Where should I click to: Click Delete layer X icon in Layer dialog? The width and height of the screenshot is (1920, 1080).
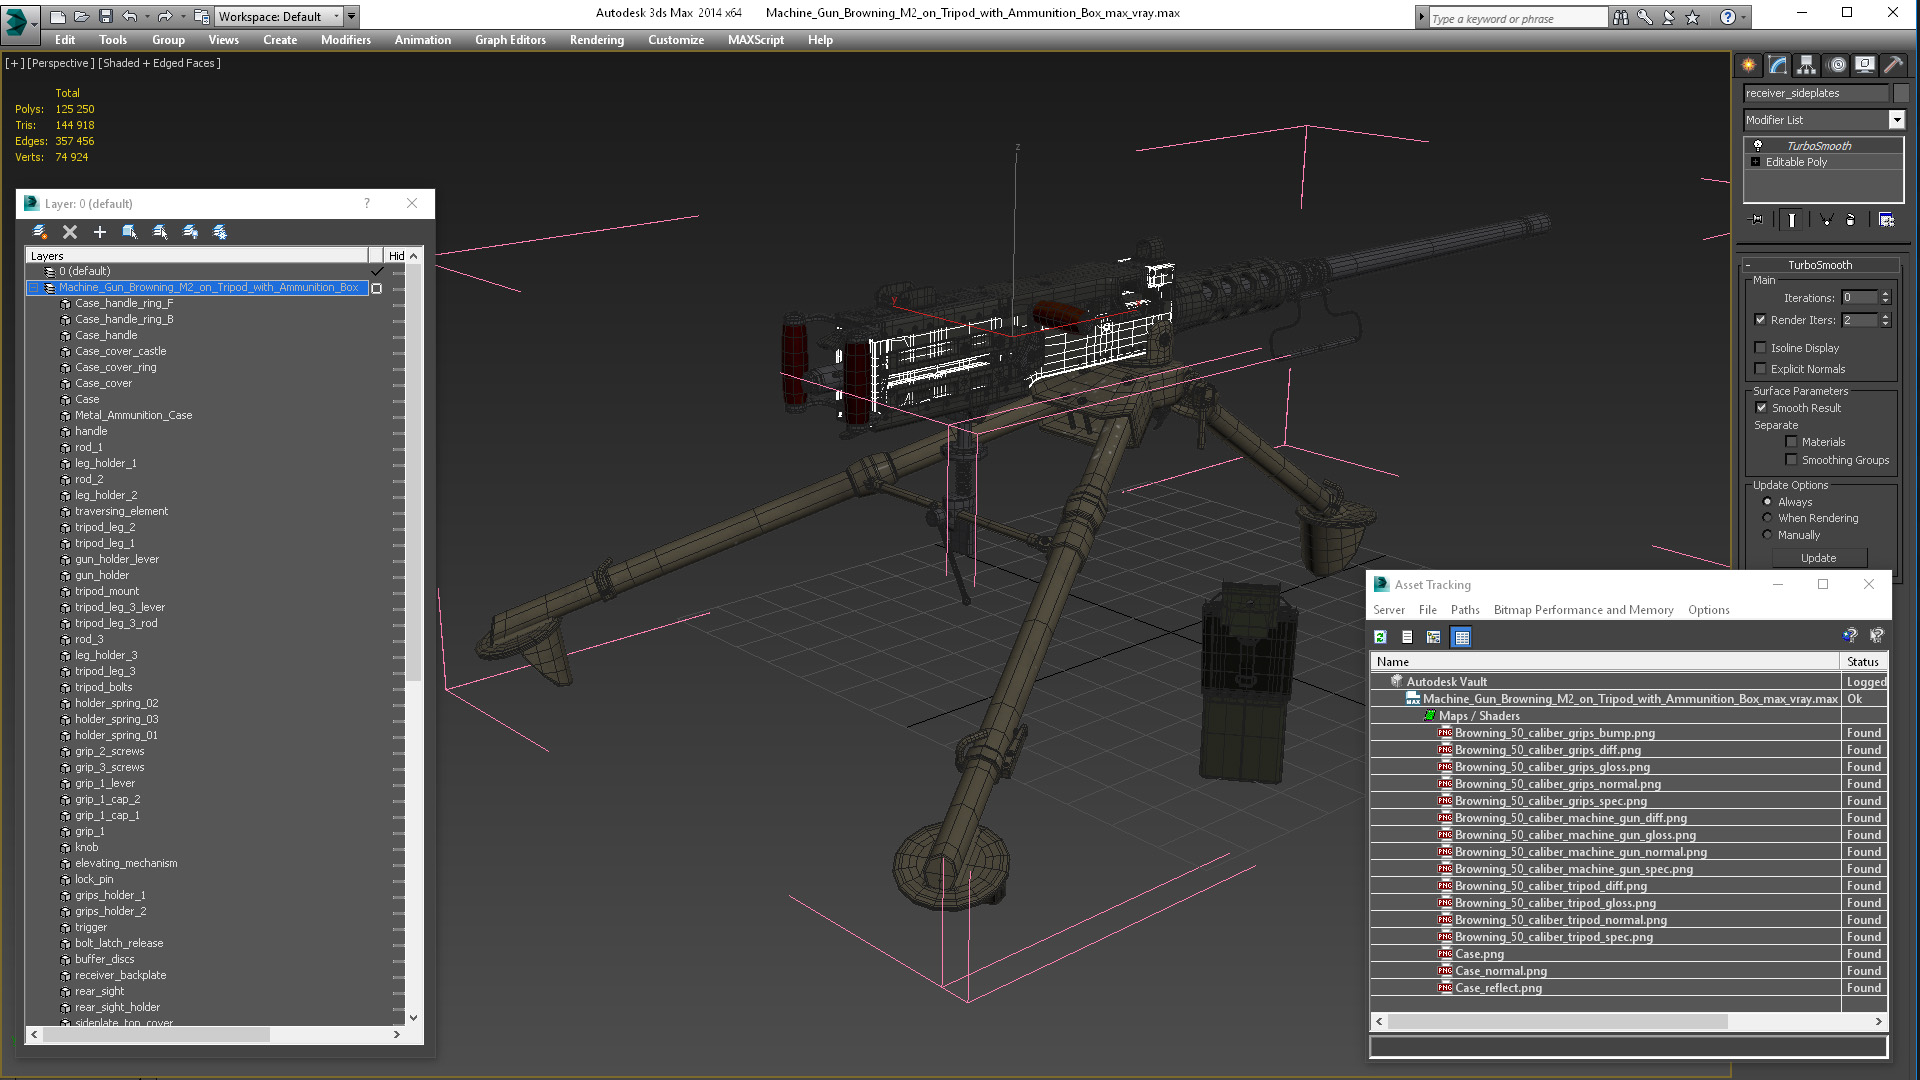coord(70,232)
